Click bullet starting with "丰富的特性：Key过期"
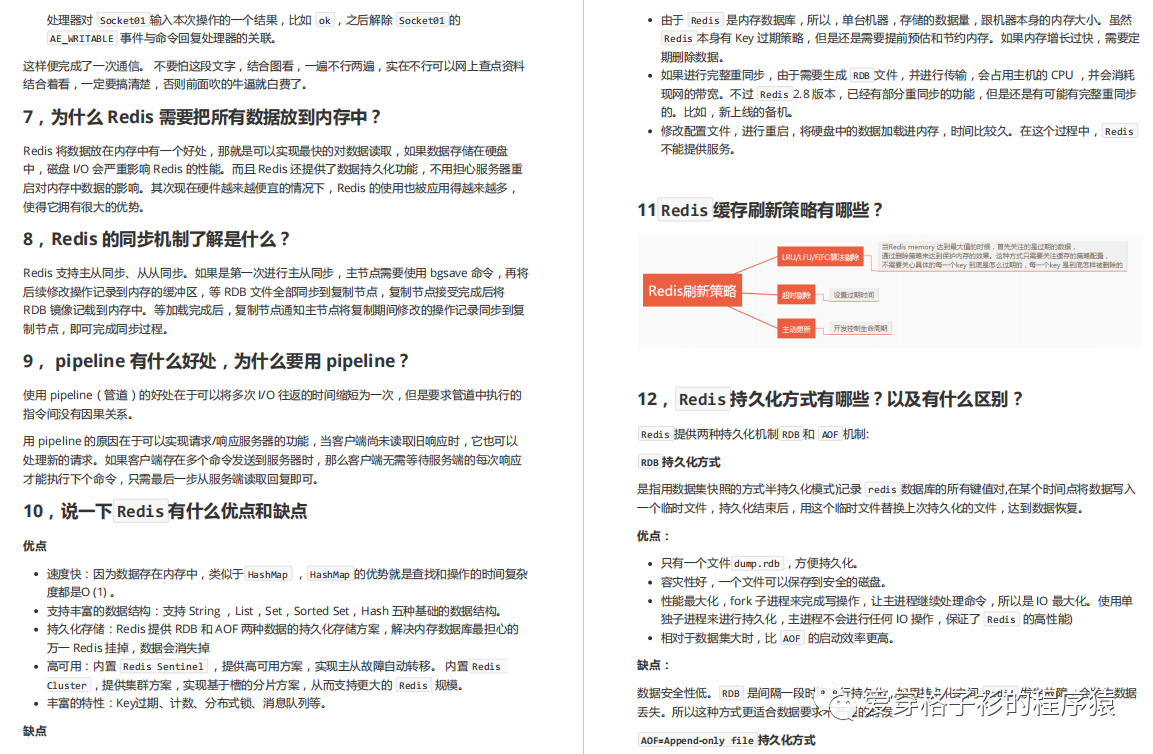This screenshot has width=1153, height=754. click(x=186, y=704)
